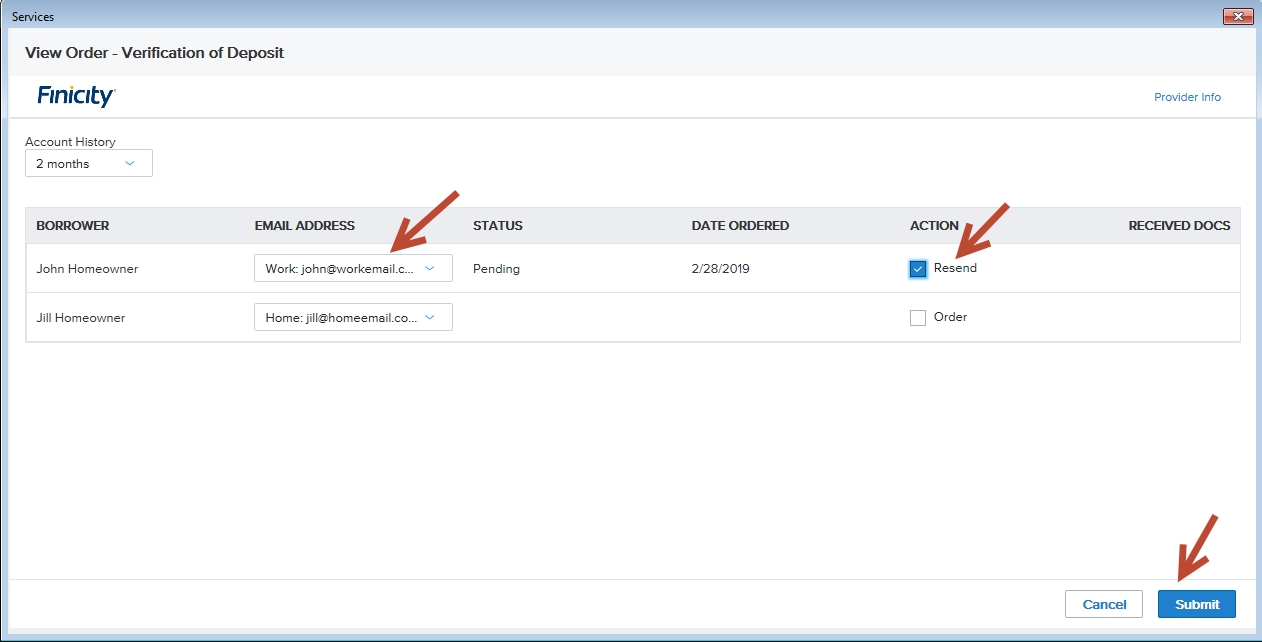Click the RECEIVED DOCS column header

click(x=1179, y=226)
